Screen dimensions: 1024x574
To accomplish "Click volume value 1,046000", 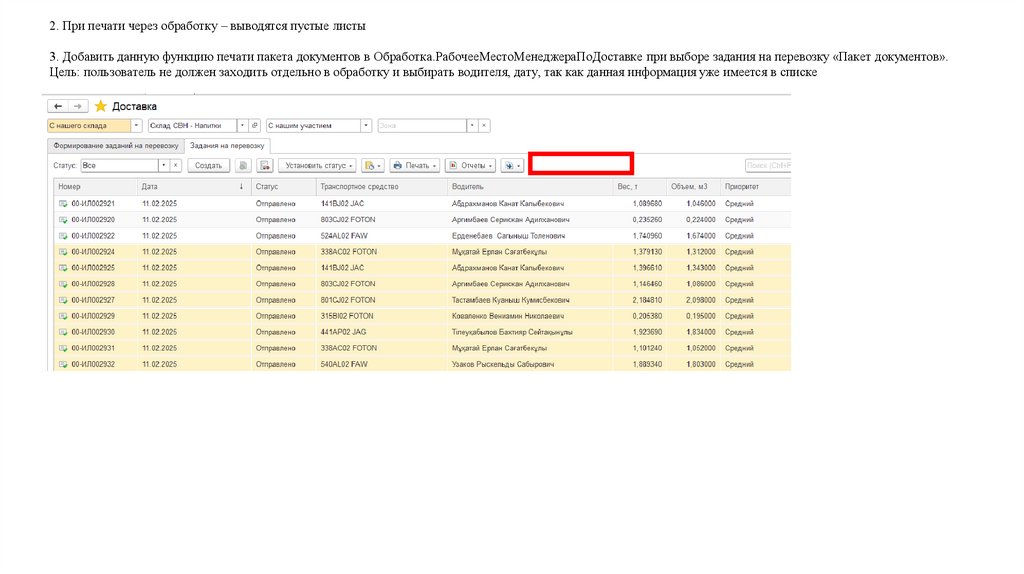I will pyautogui.click(x=700, y=204).
